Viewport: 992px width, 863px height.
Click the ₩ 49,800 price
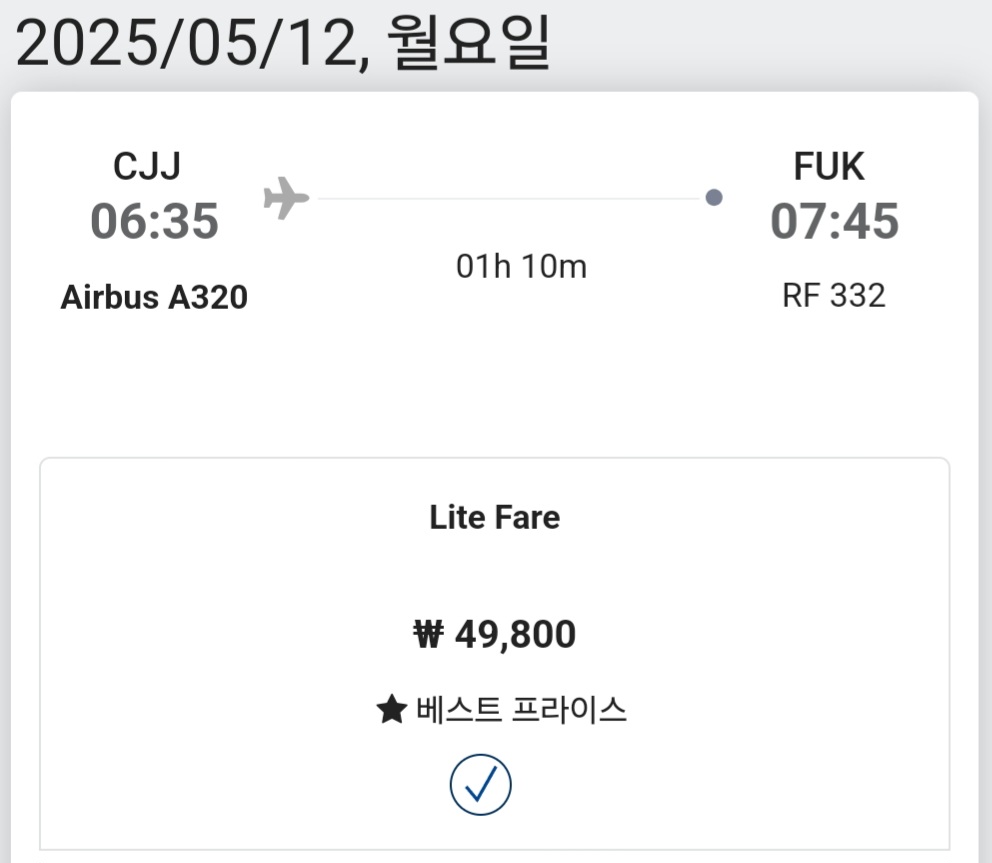[494, 634]
